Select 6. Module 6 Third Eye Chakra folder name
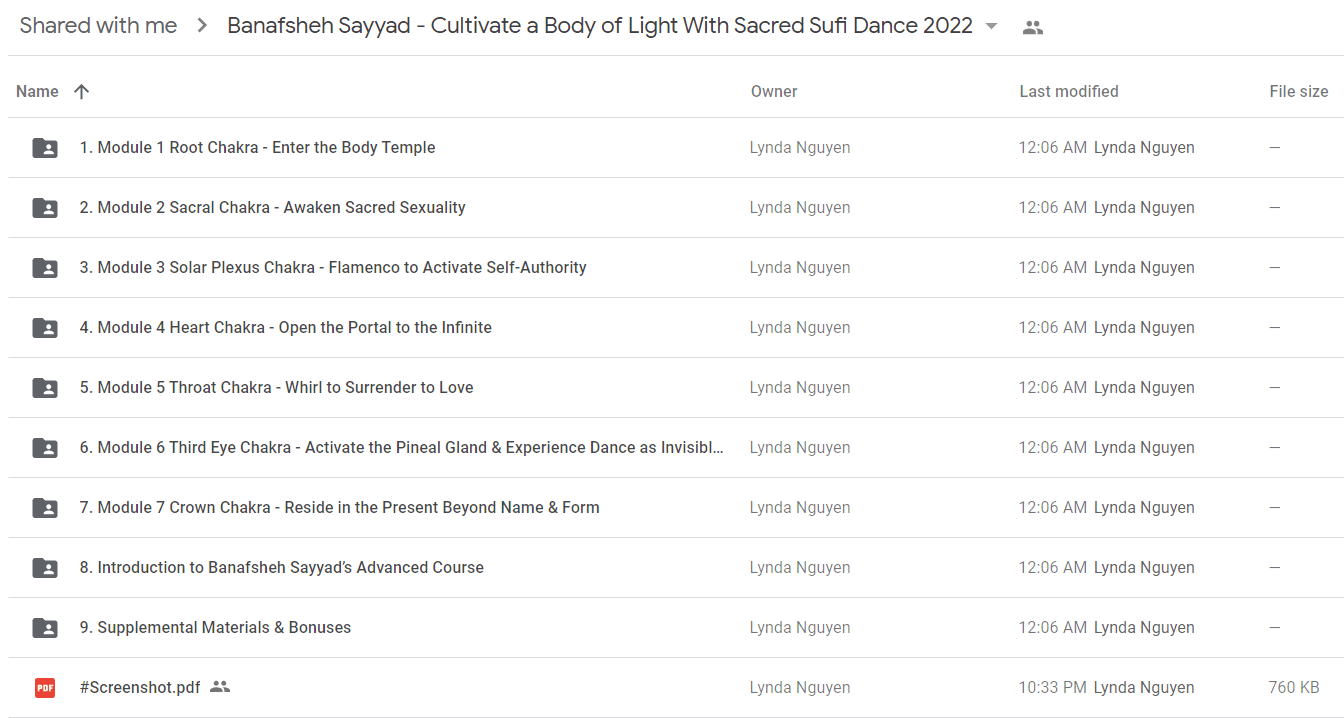 (402, 447)
